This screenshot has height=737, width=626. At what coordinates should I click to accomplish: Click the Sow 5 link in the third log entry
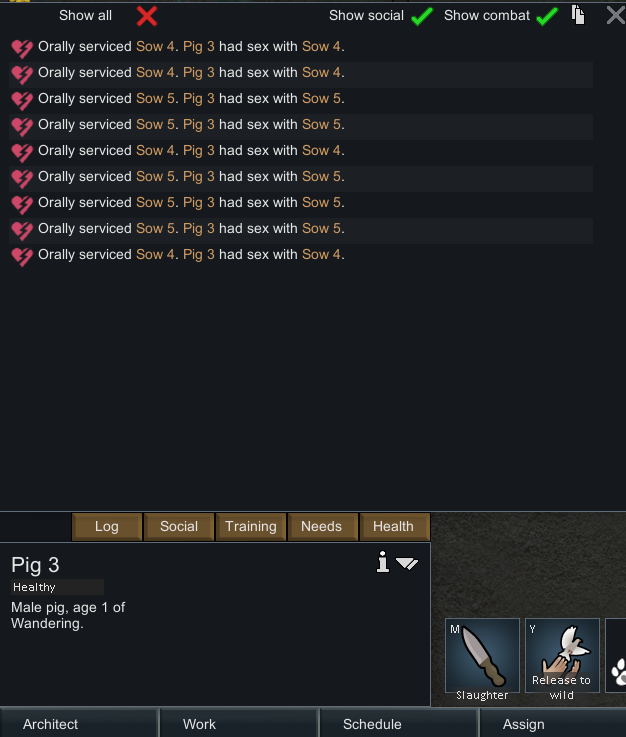point(156,99)
